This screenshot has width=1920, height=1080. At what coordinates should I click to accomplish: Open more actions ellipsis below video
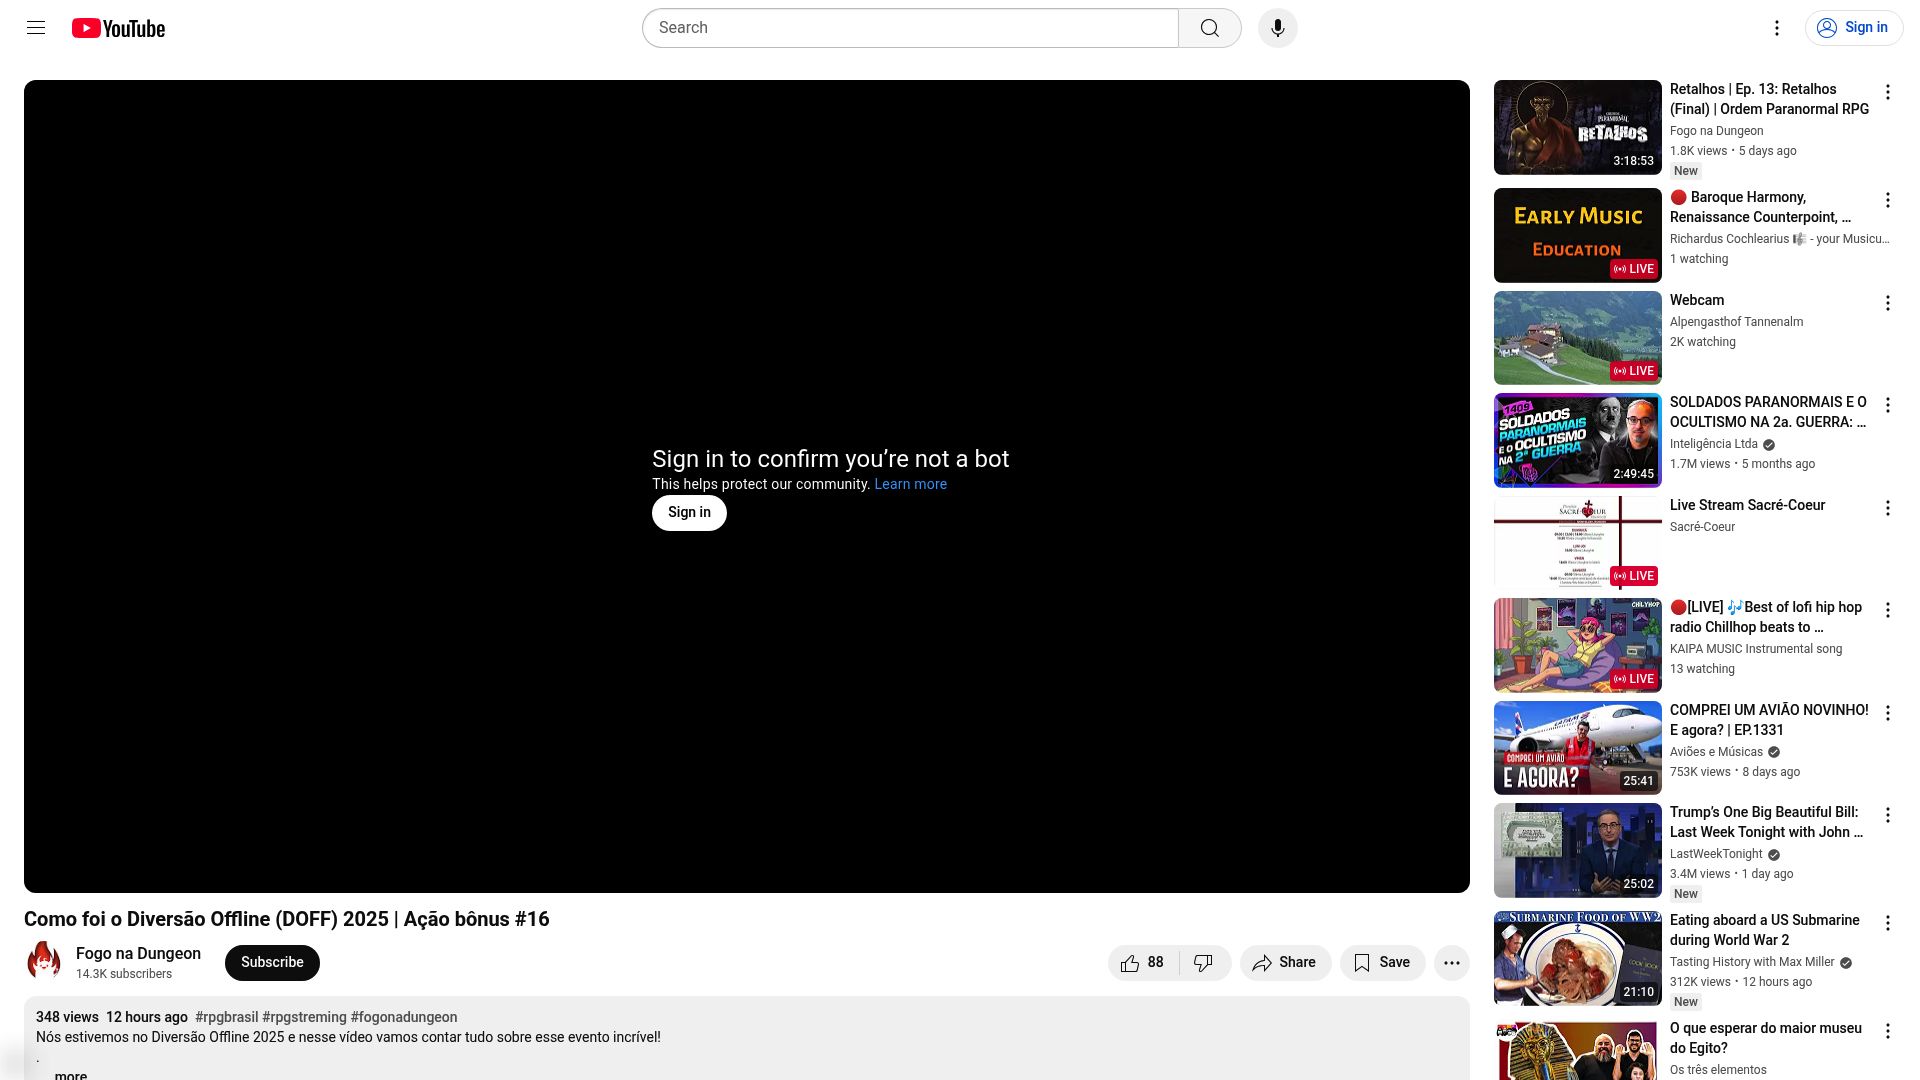tap(1451, 963)
